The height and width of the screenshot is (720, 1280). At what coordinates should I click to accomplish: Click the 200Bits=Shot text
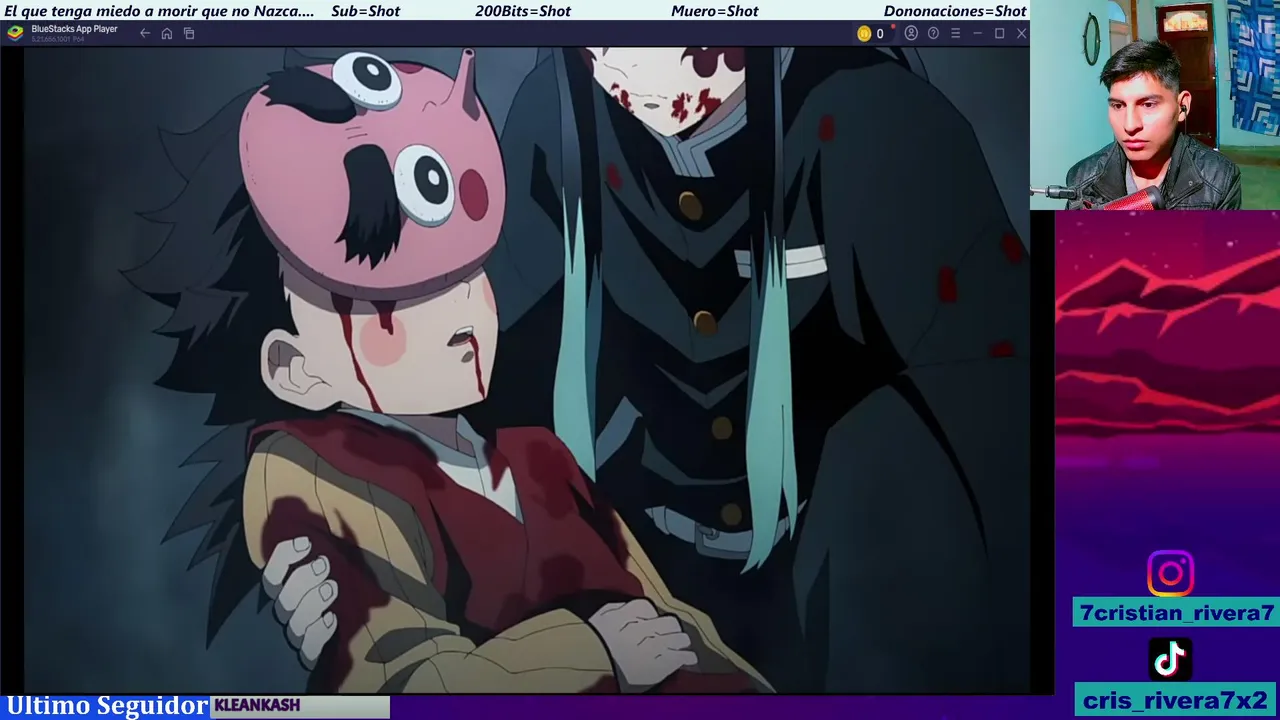(x=523, y=11)
